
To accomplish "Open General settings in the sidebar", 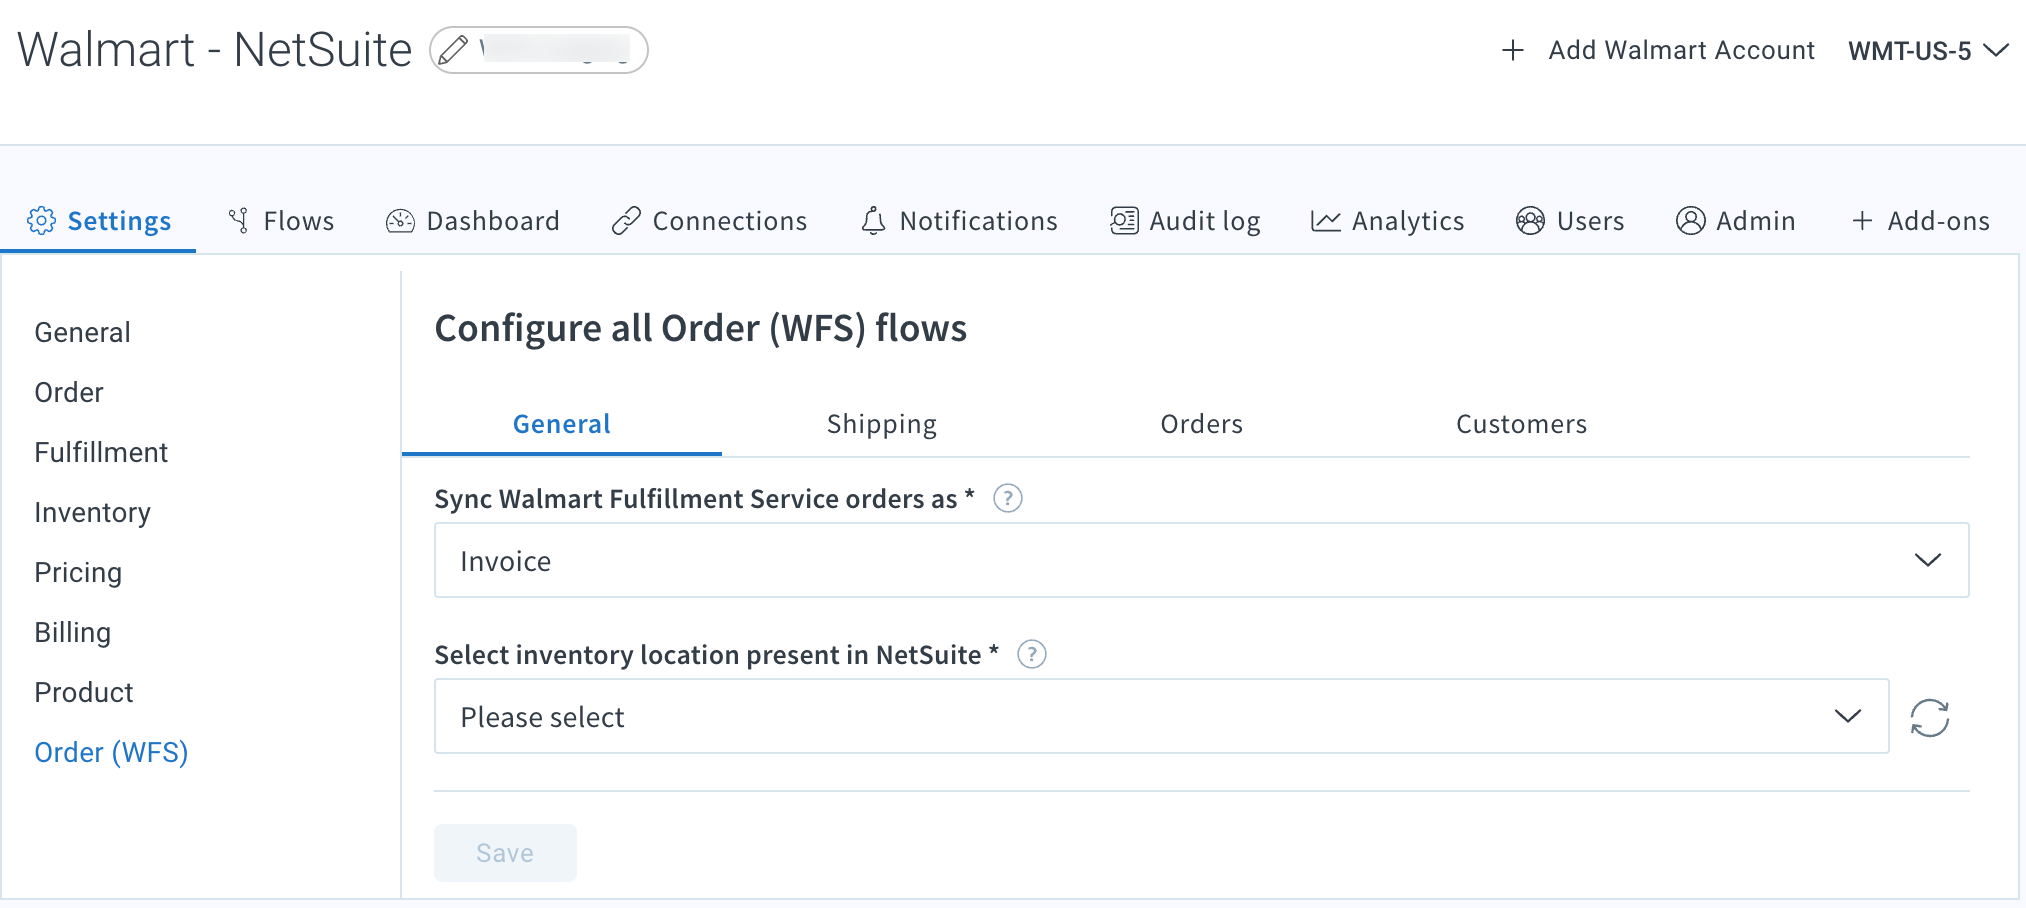I will click(x=83, y=332).
